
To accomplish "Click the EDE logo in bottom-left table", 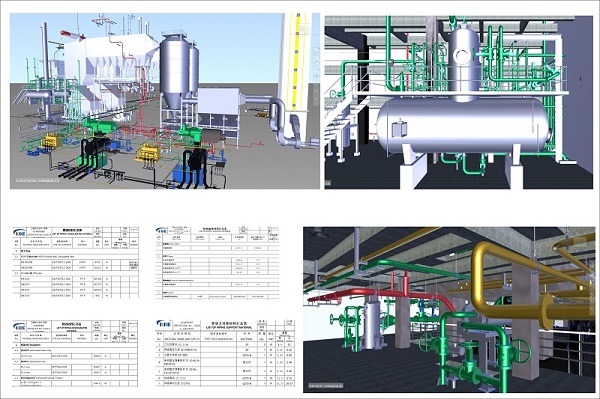I will pyautogui.click(x=20, y=327).
